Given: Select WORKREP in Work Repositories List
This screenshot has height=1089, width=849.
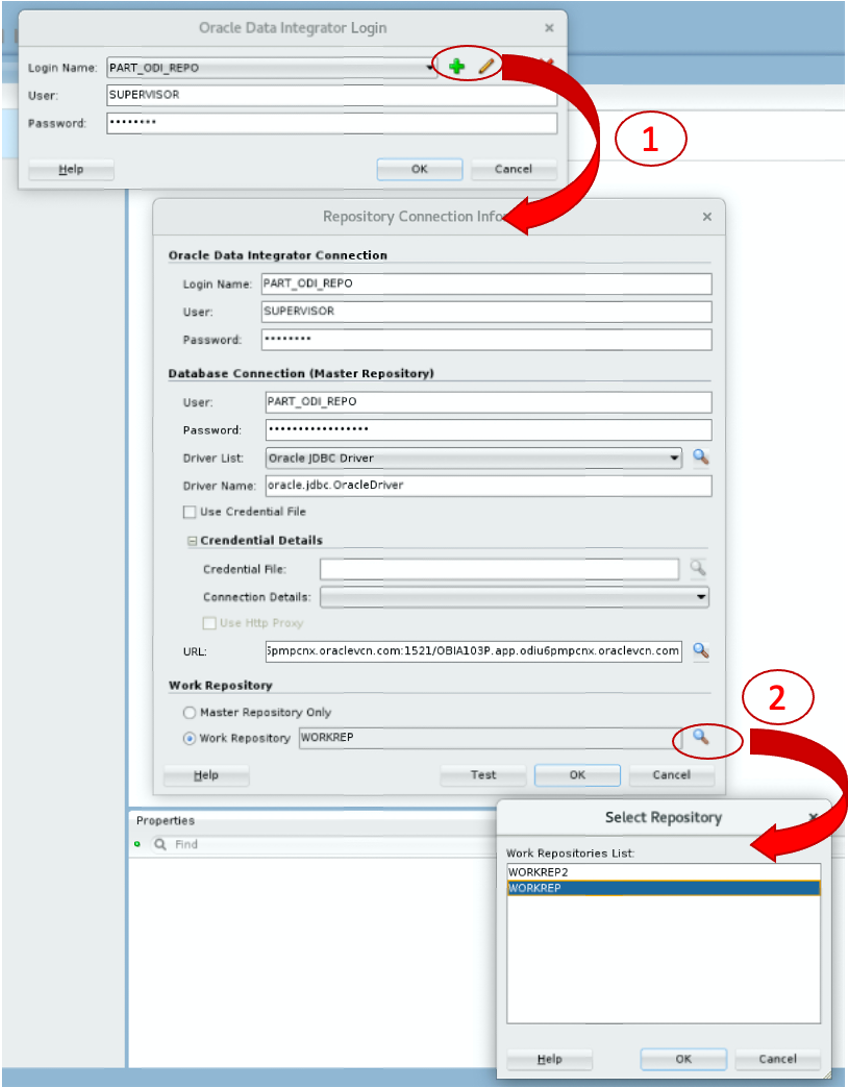Looking at the screenshot, I should [x=663, y=888].
